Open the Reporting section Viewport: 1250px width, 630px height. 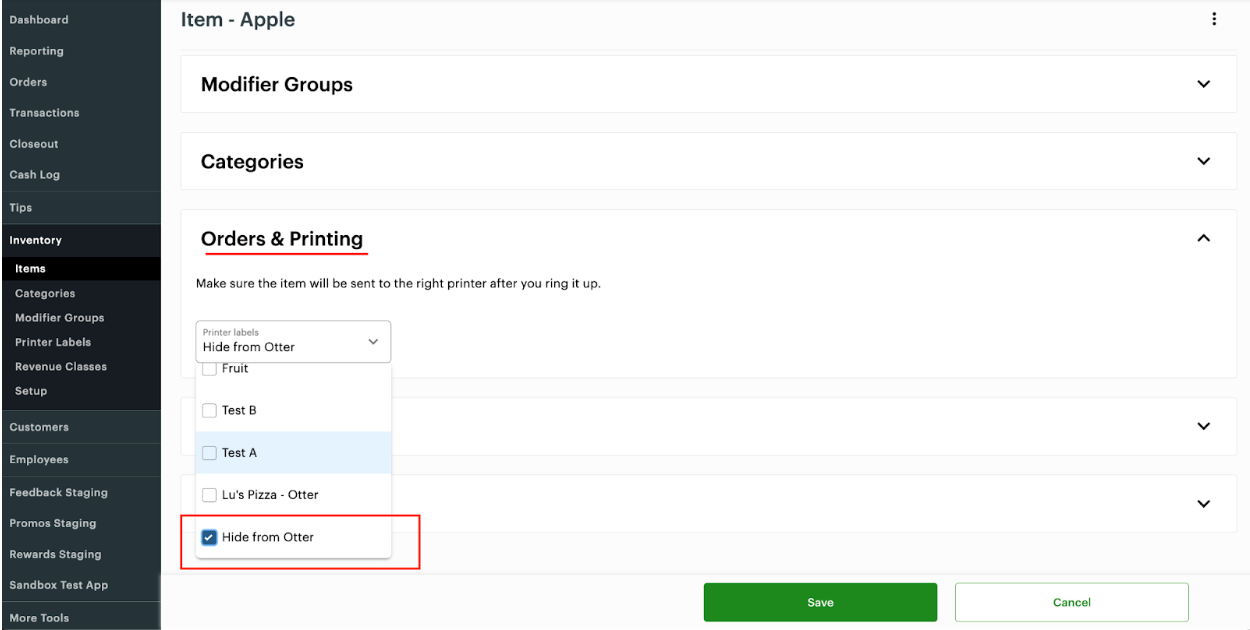pos(37,50)
